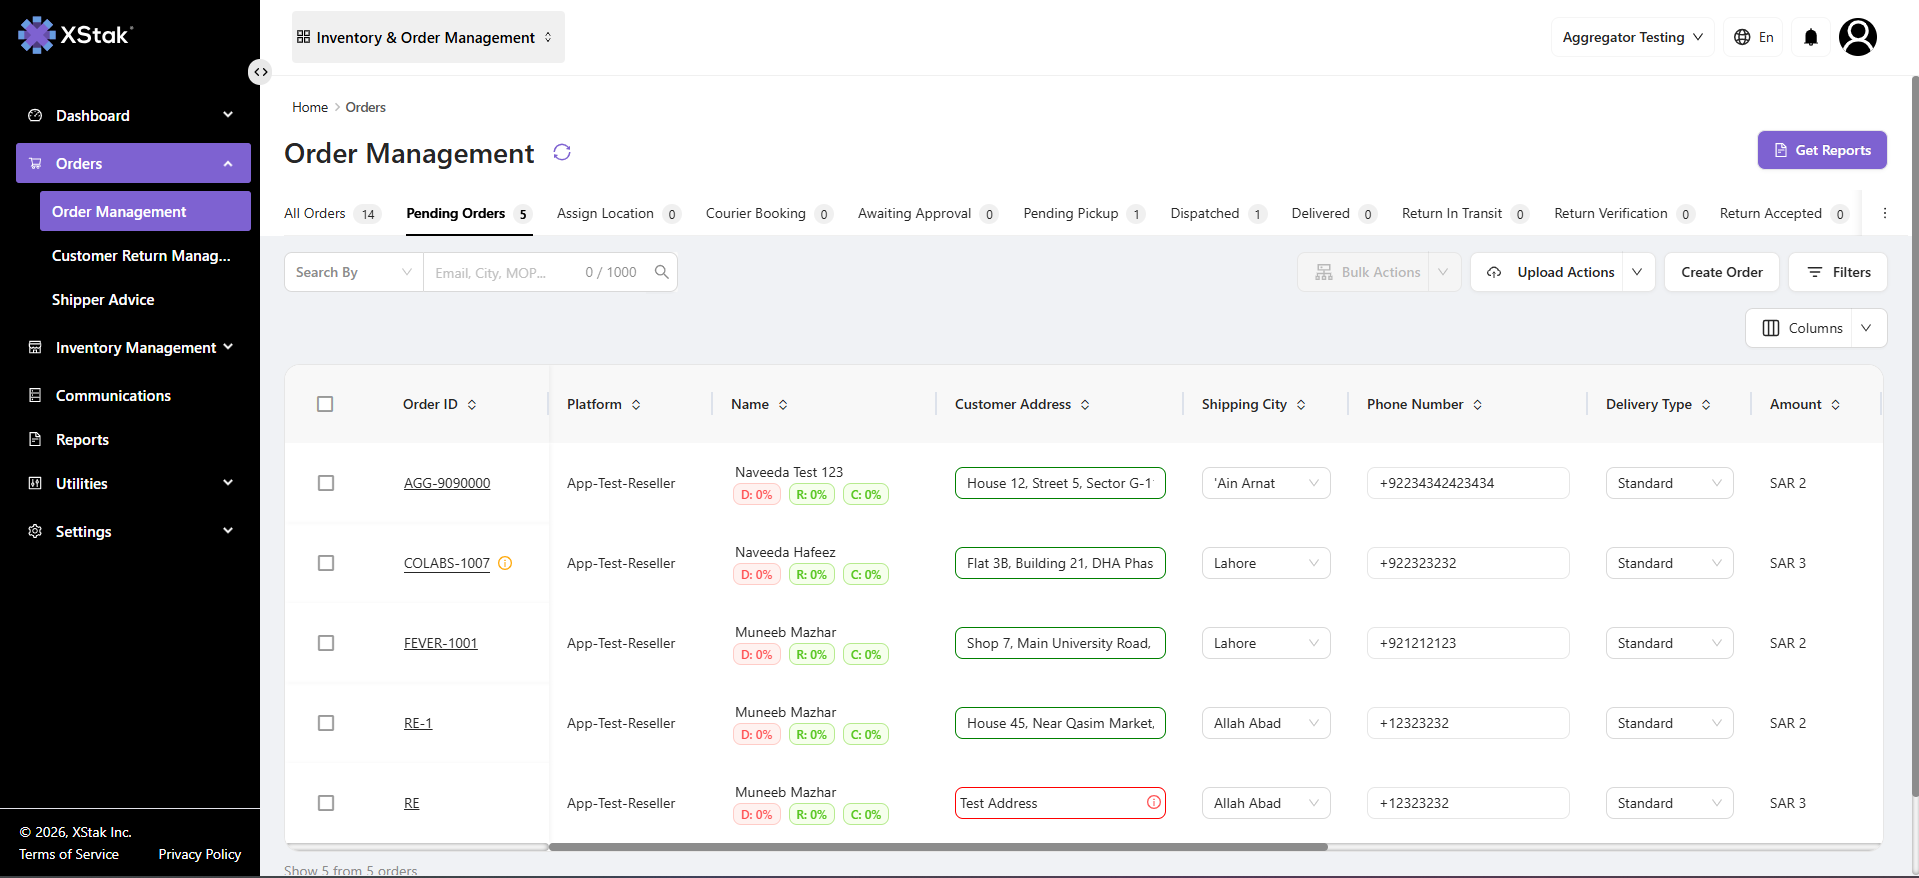
Task: Sort by Order ID column arrows
Action: coord(472,405)
